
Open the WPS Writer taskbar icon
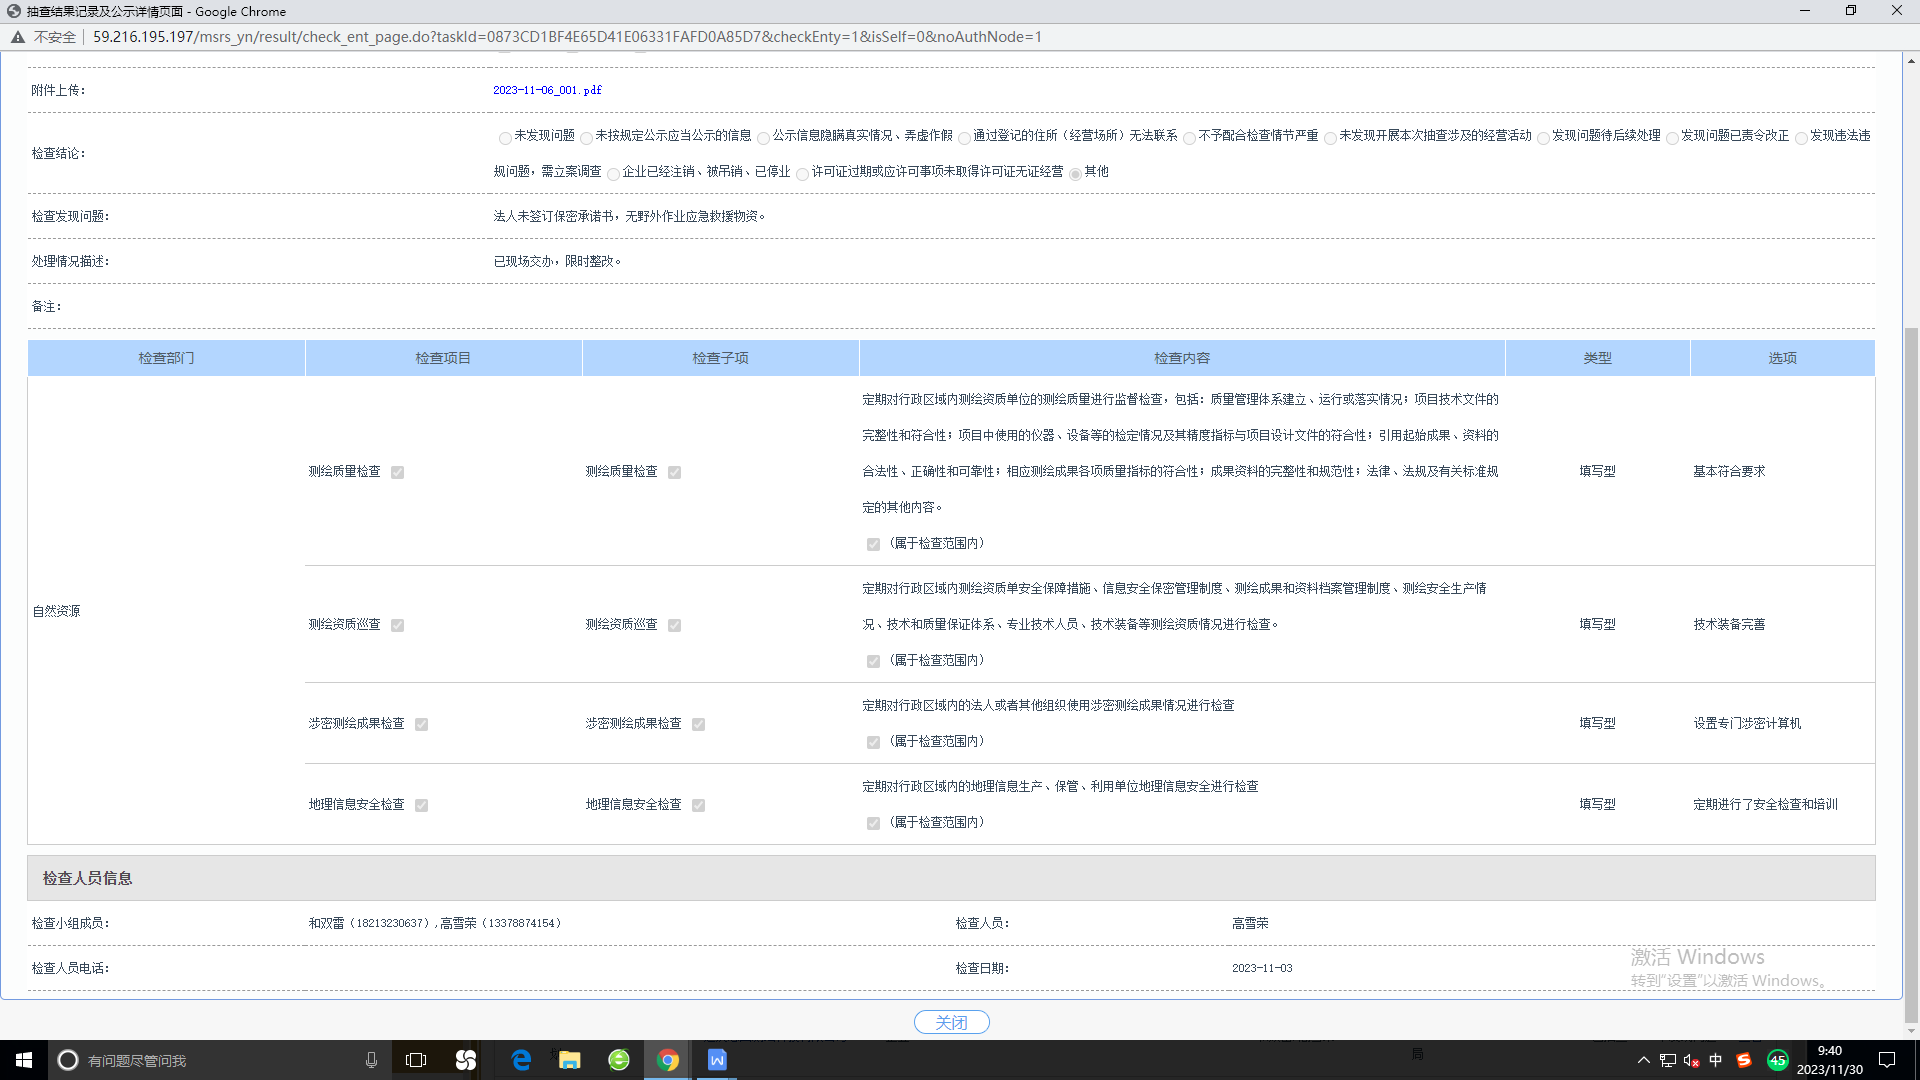717,1060
